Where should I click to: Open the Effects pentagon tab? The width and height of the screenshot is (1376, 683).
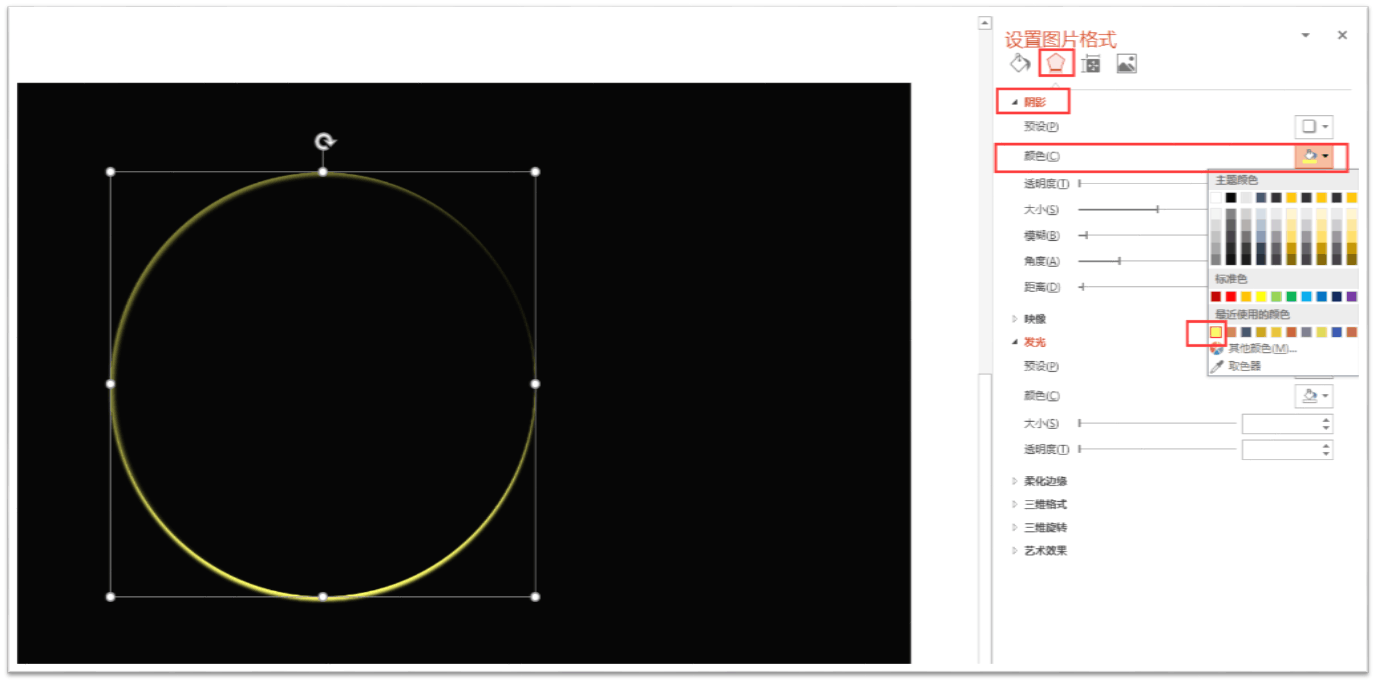pyautogui.click(x=1056, y=64)
